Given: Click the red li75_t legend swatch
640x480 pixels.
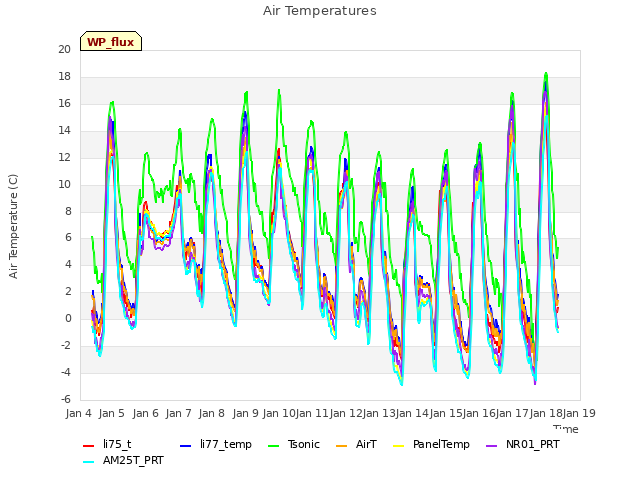Looking at the screenshot, I should [x=88, y=446].
